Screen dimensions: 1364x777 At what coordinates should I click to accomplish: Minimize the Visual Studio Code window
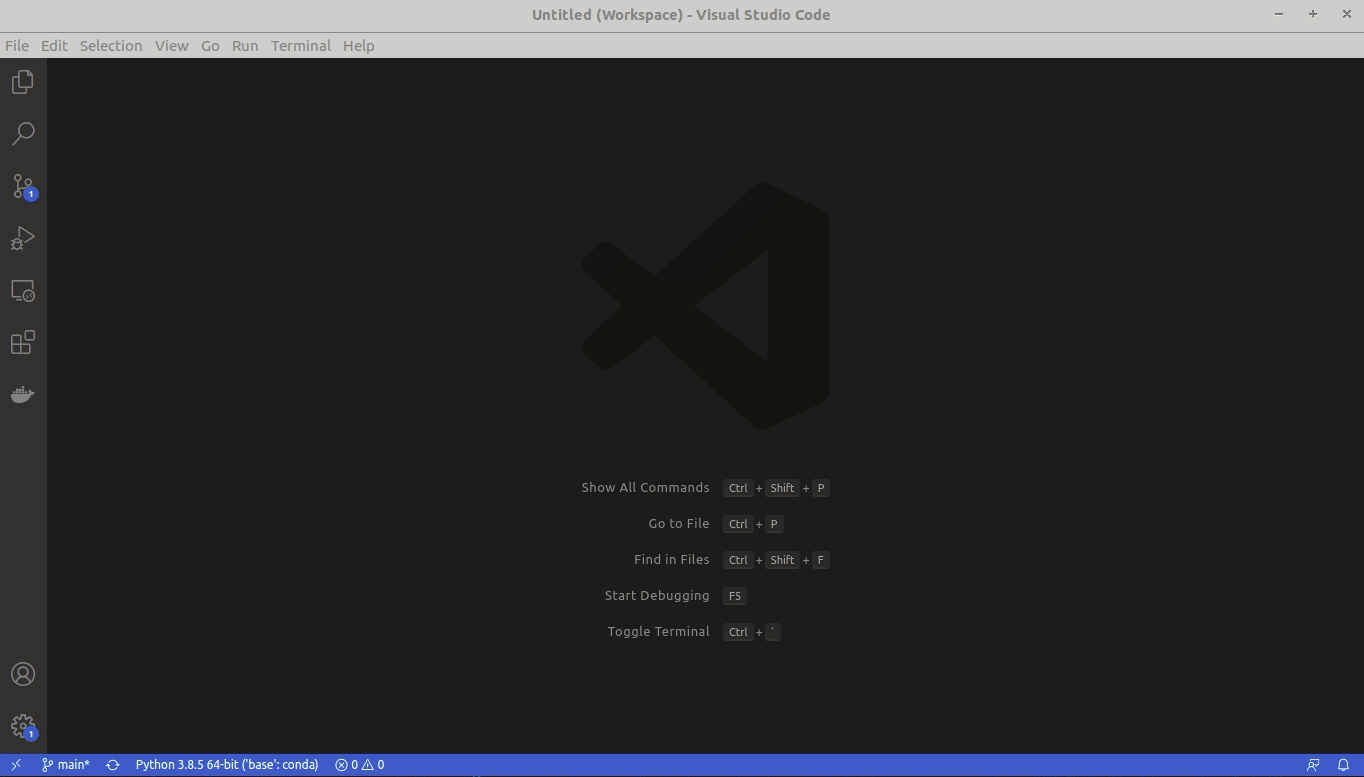pyautogui.click(x=1279, y=14)
